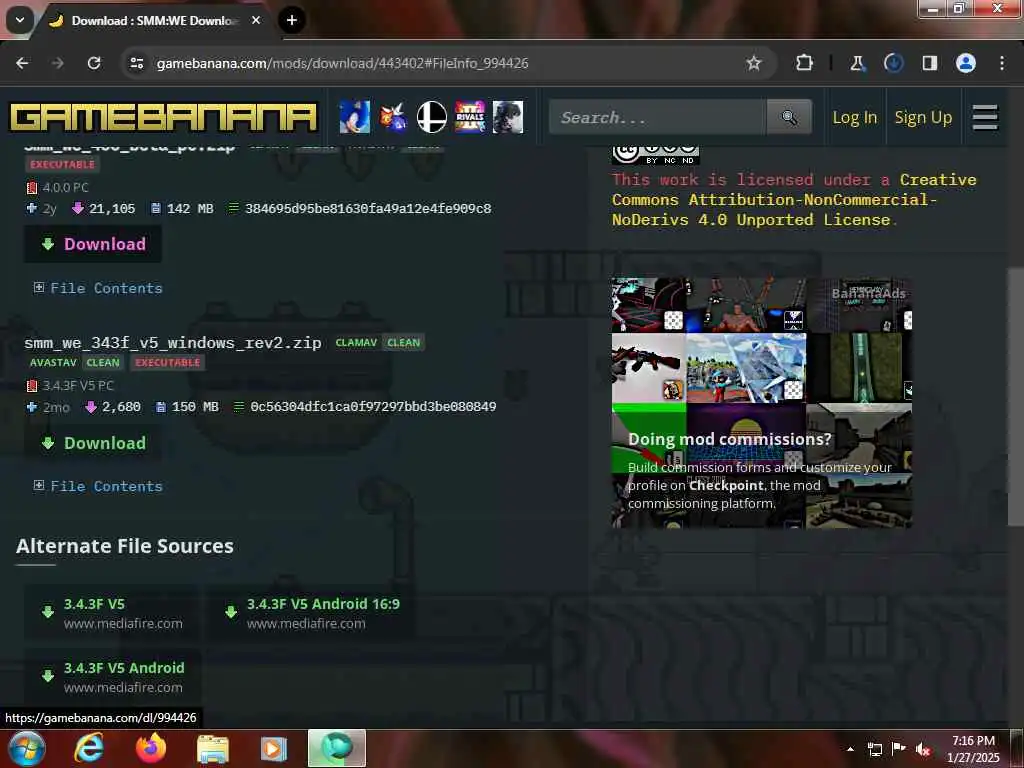Click the search magnifier button
The height and width of the screenshot is (768, 1024).
(x=789, y=118)
